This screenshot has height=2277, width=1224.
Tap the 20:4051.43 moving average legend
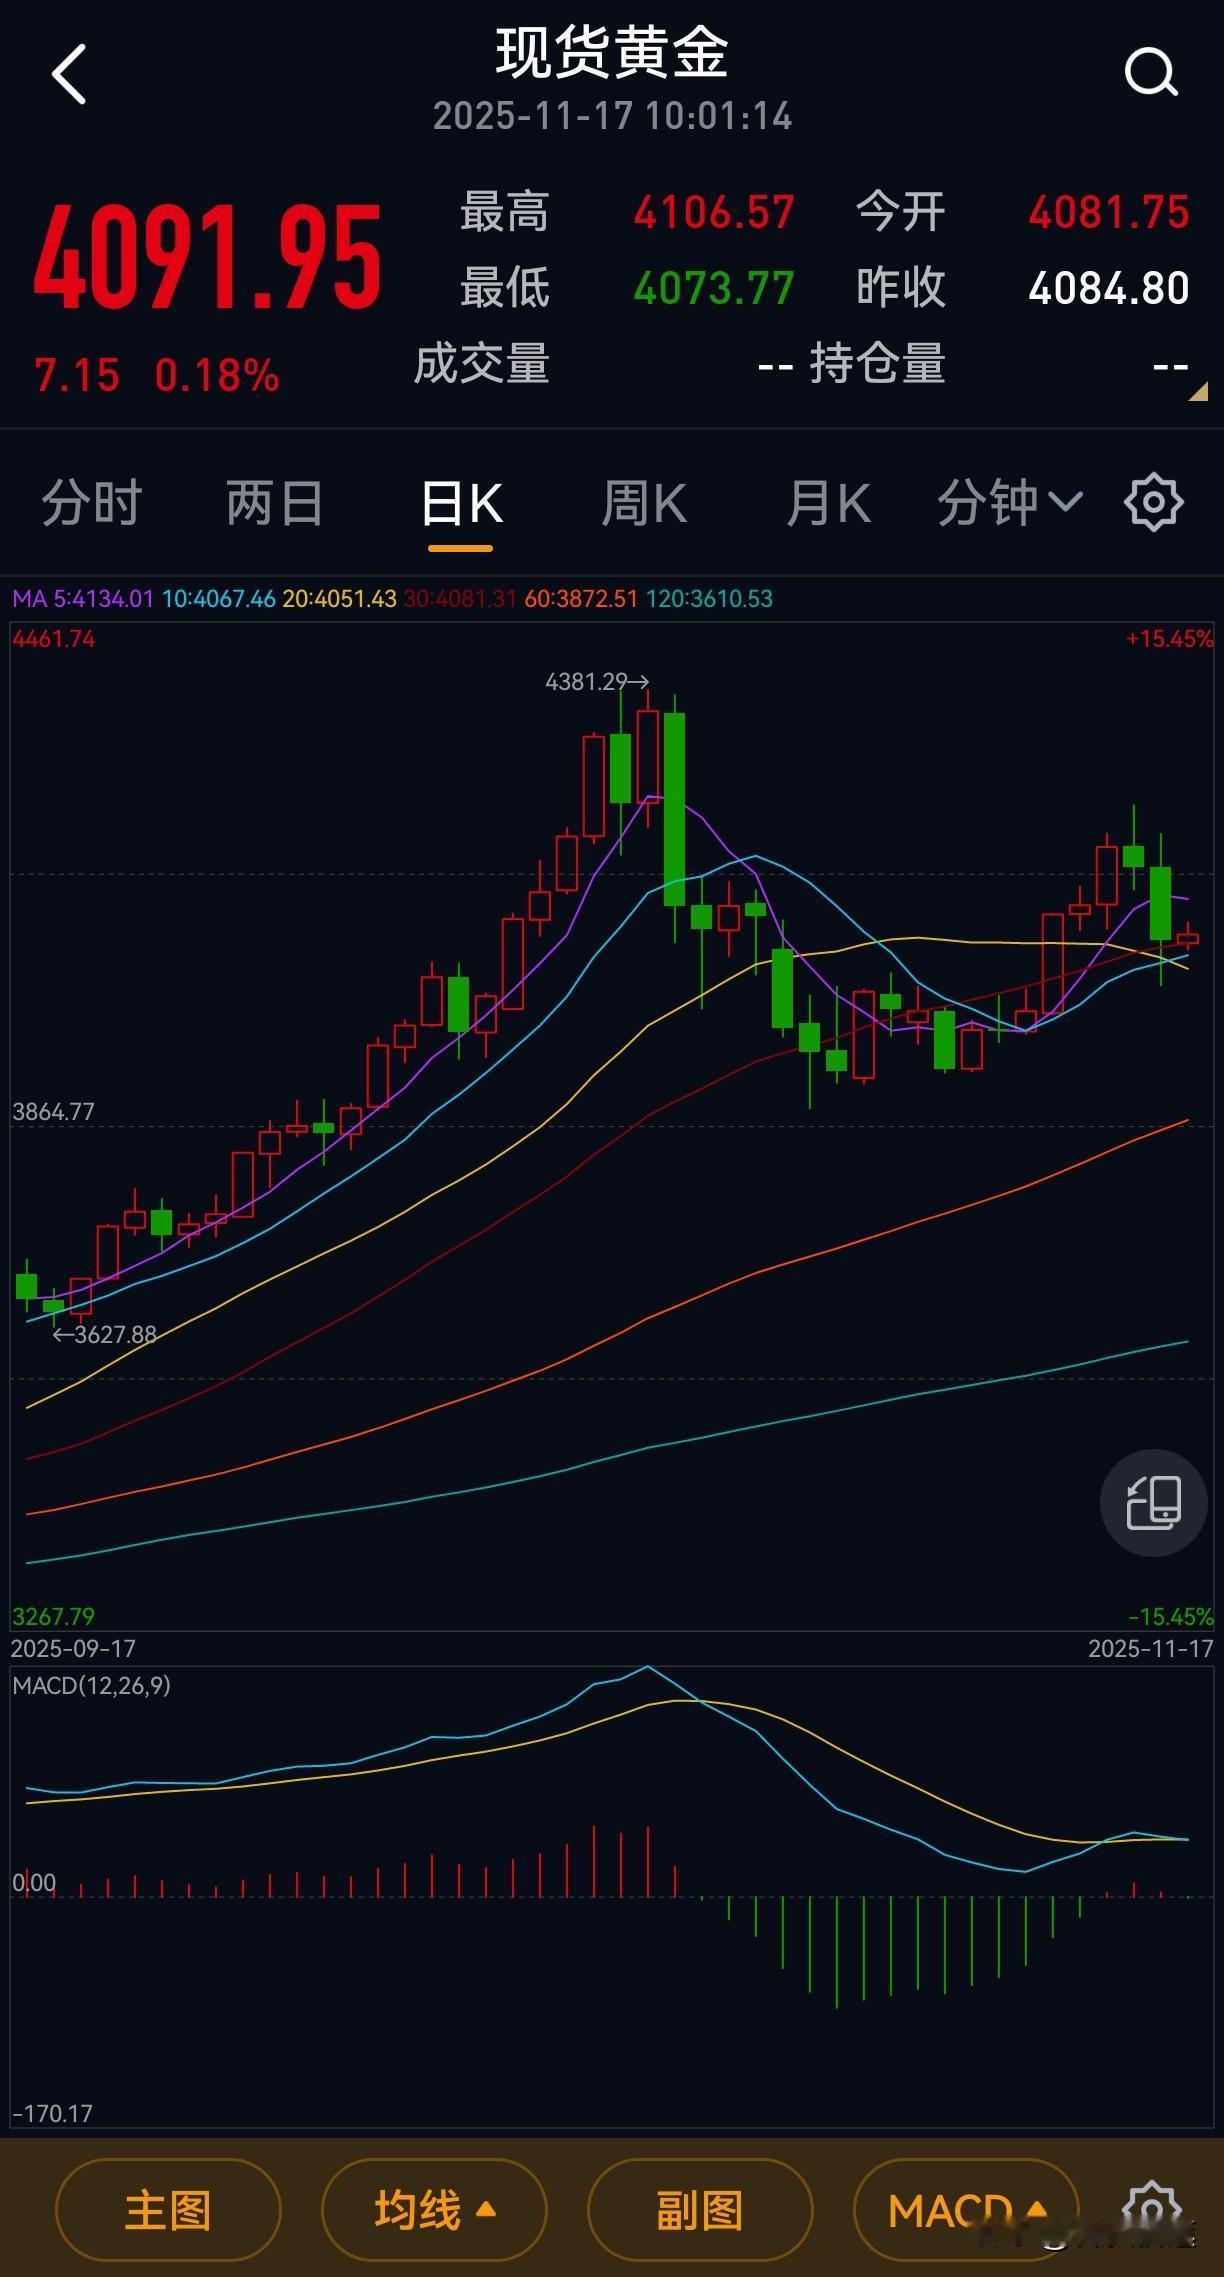[x=339, y=599]
